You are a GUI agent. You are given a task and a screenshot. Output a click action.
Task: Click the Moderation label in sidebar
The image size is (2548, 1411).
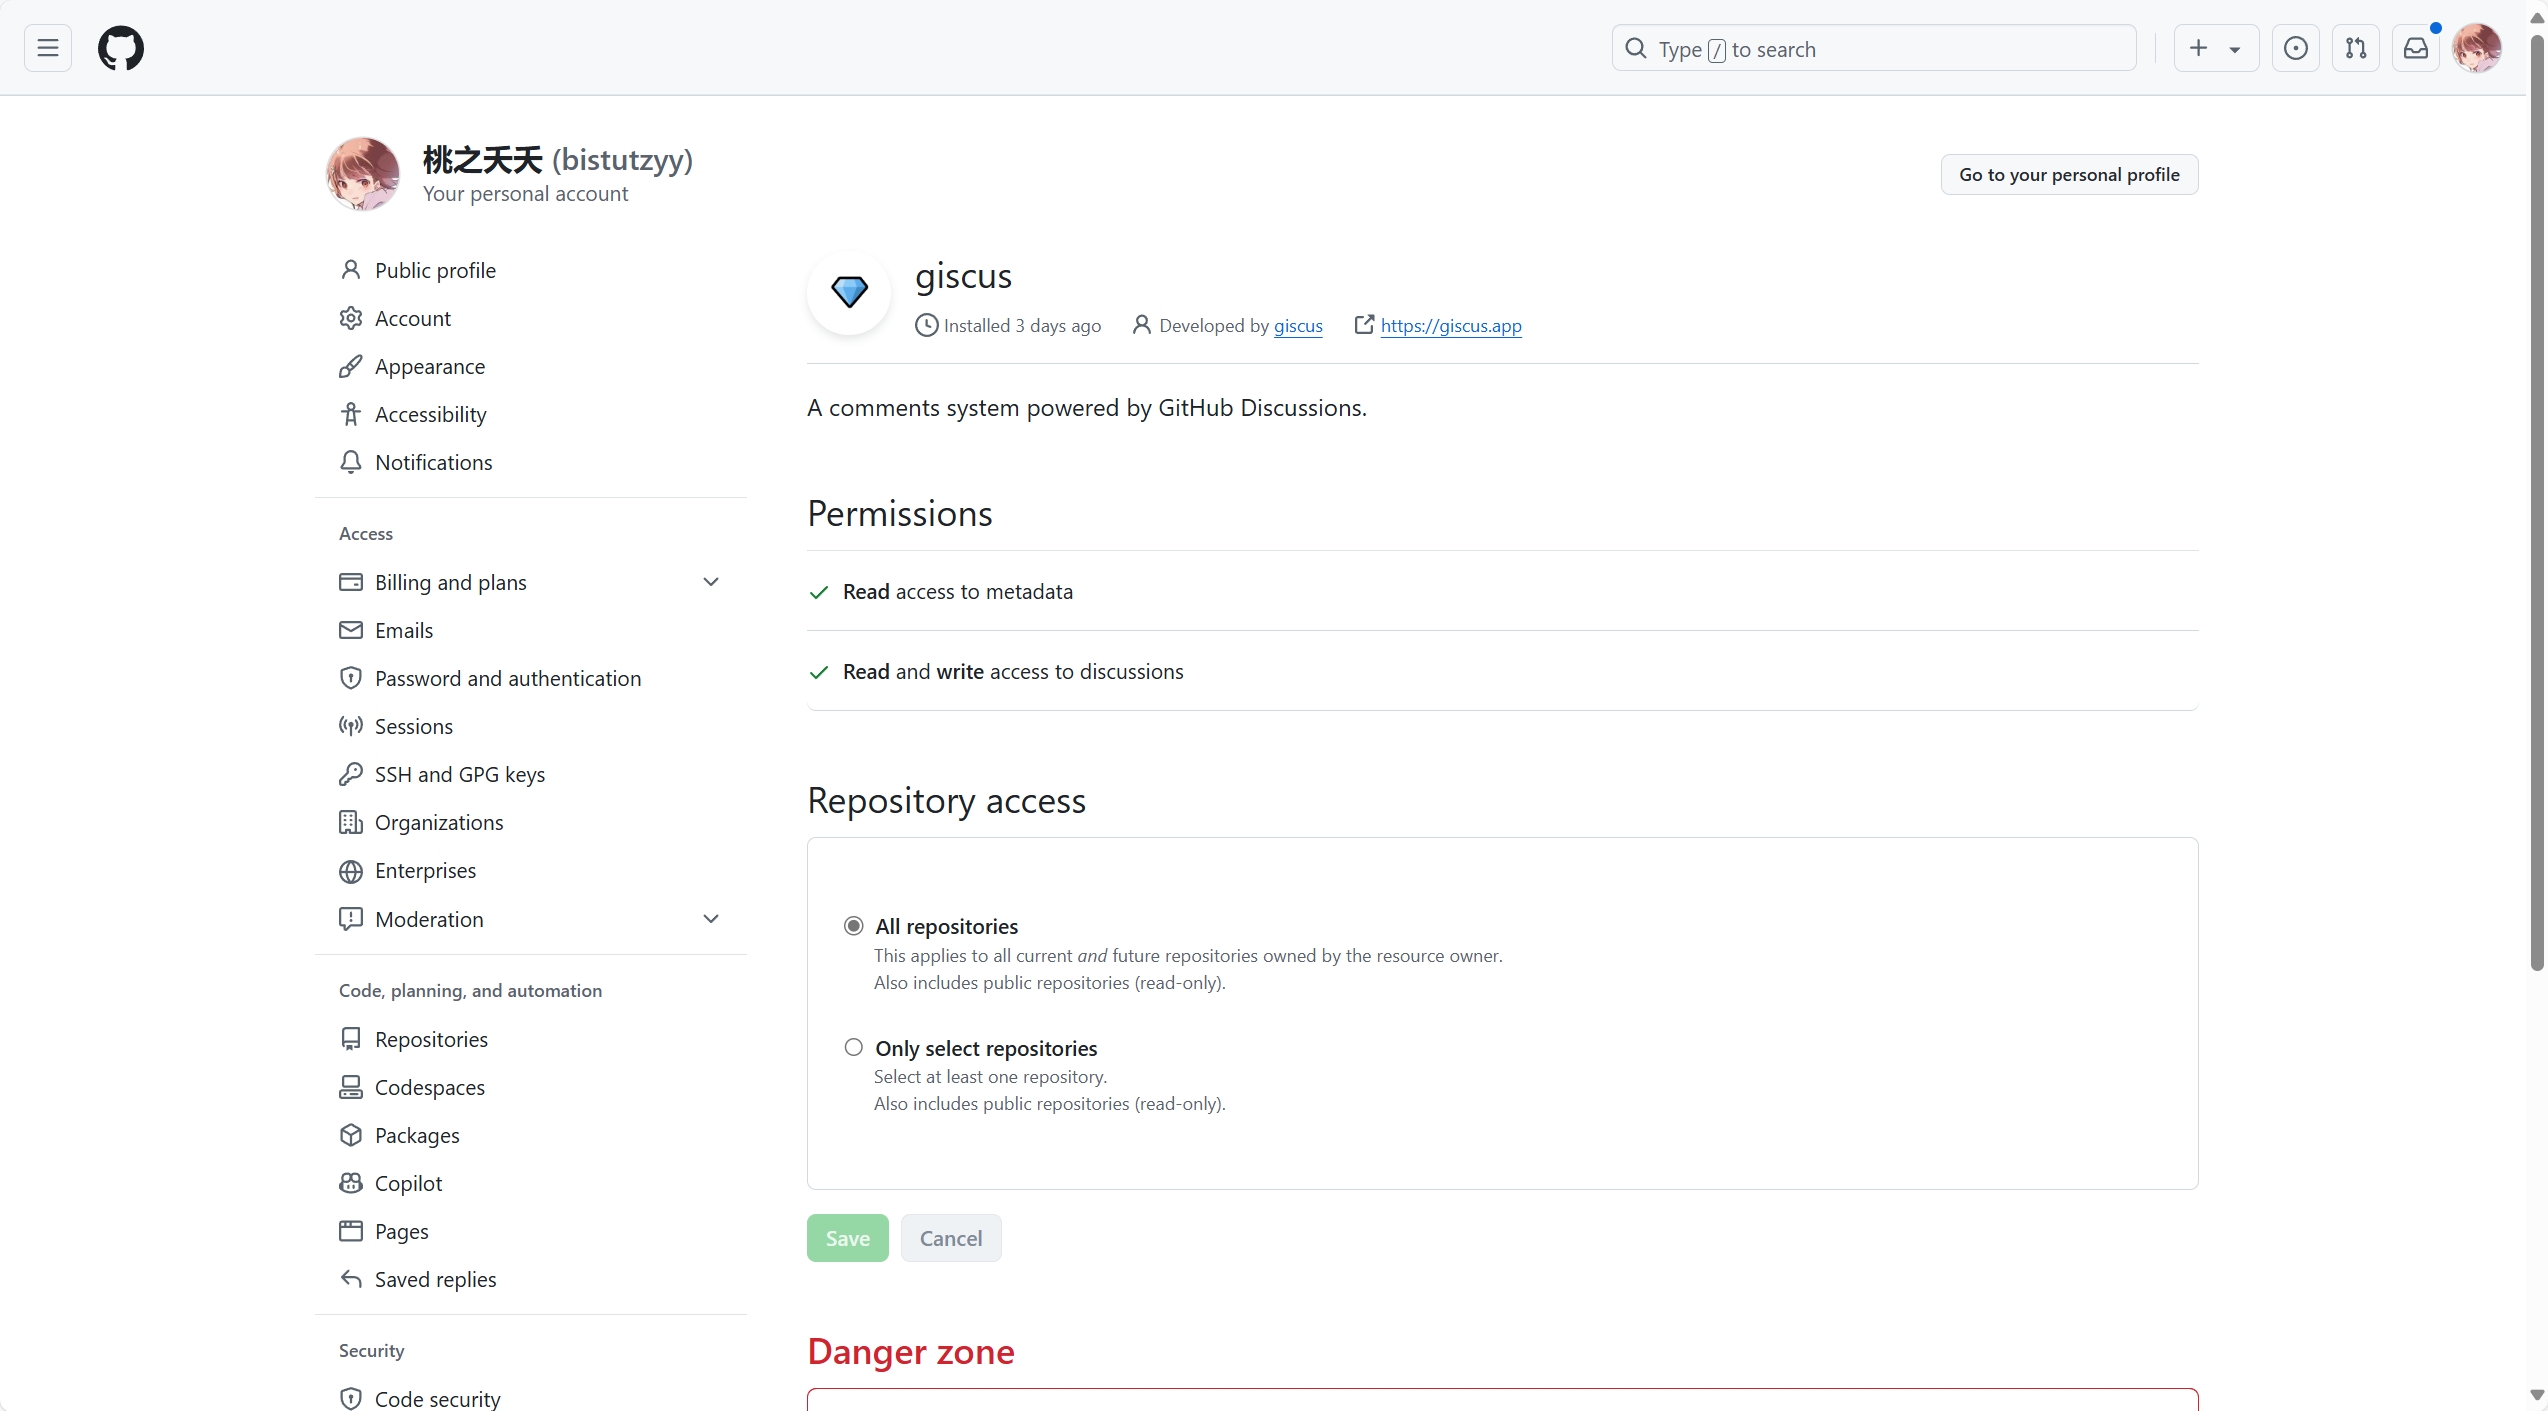point(429,919)
